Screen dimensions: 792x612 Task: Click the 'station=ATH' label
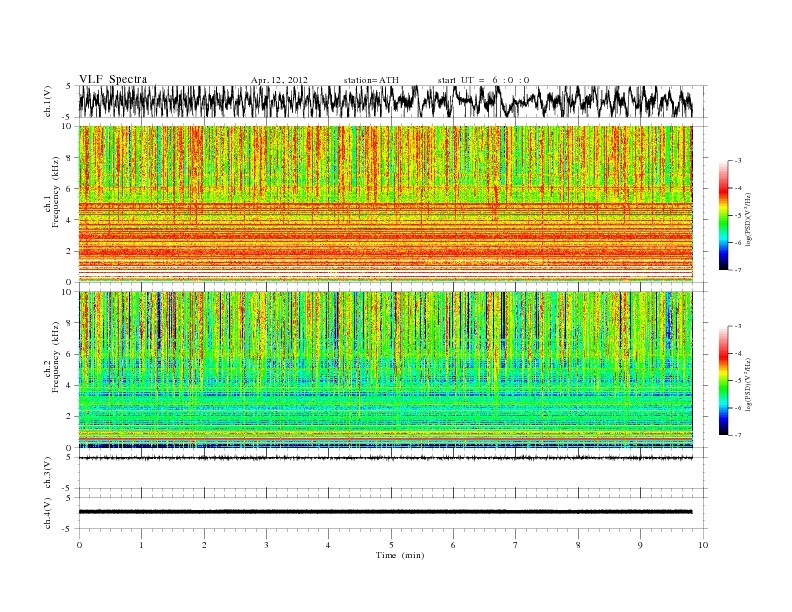pyautogui.click(x=371, y=80)
